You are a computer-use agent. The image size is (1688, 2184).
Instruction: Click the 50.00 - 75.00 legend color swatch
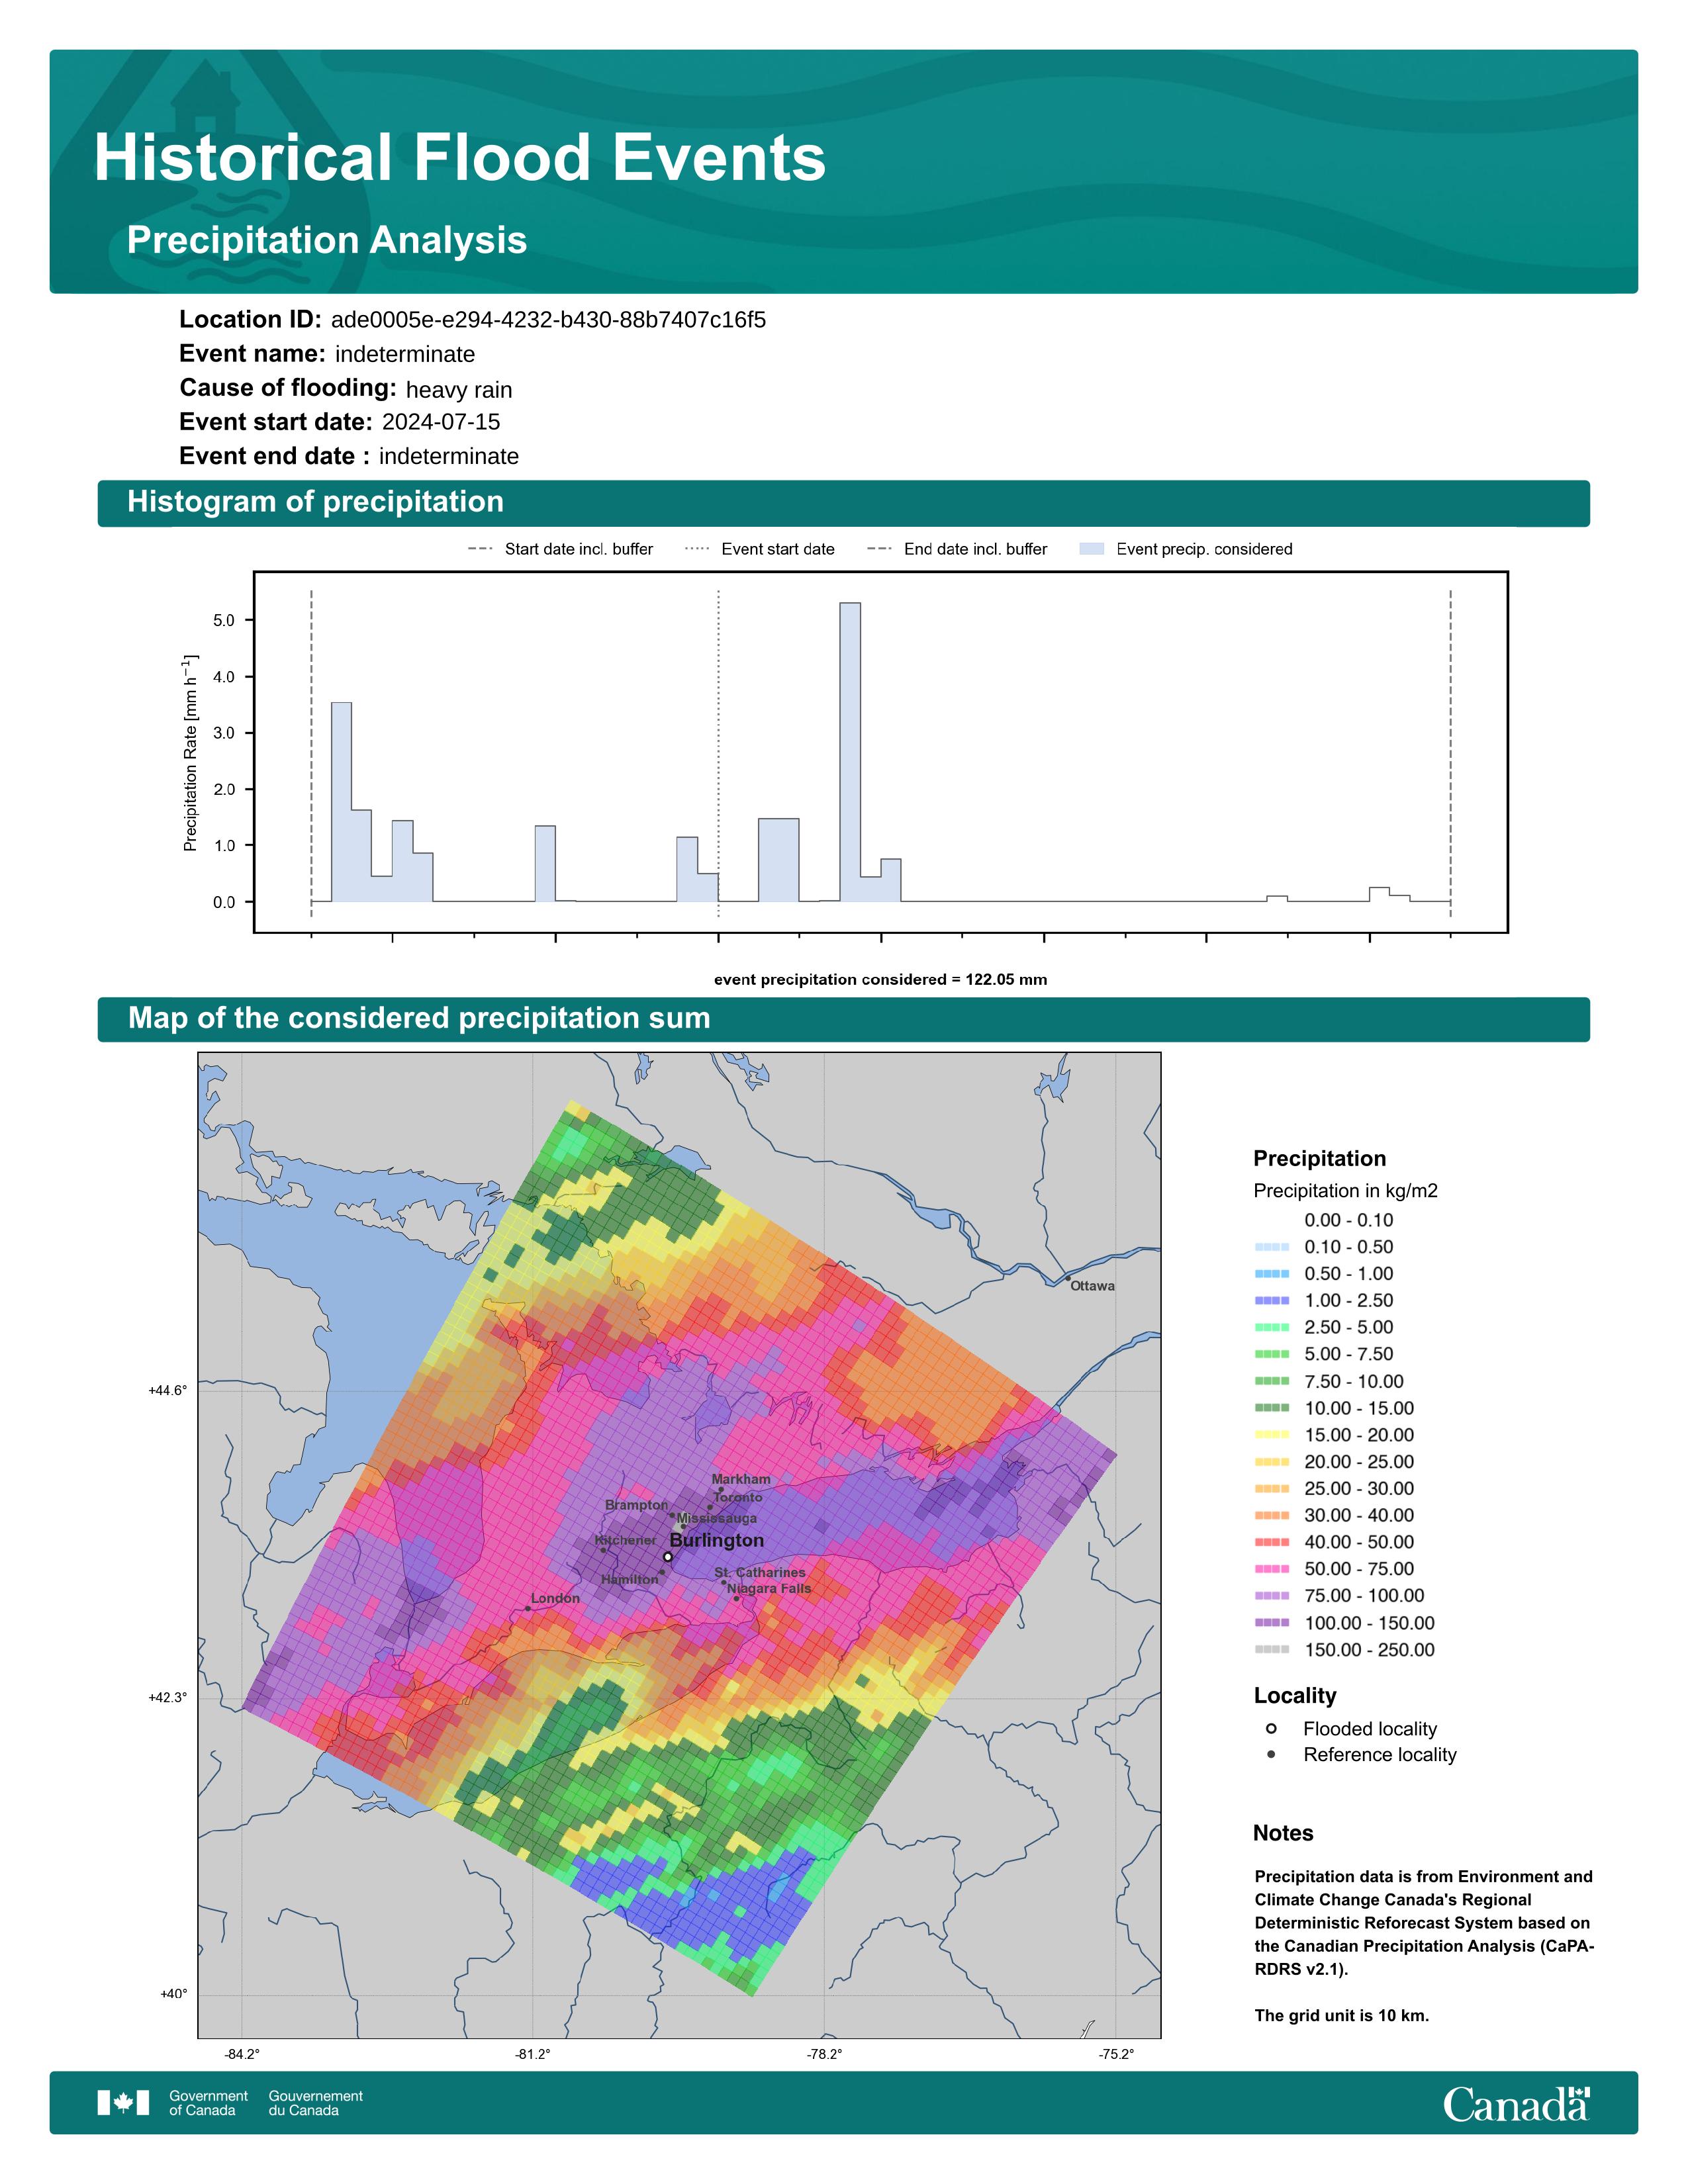point(1272,1569)
